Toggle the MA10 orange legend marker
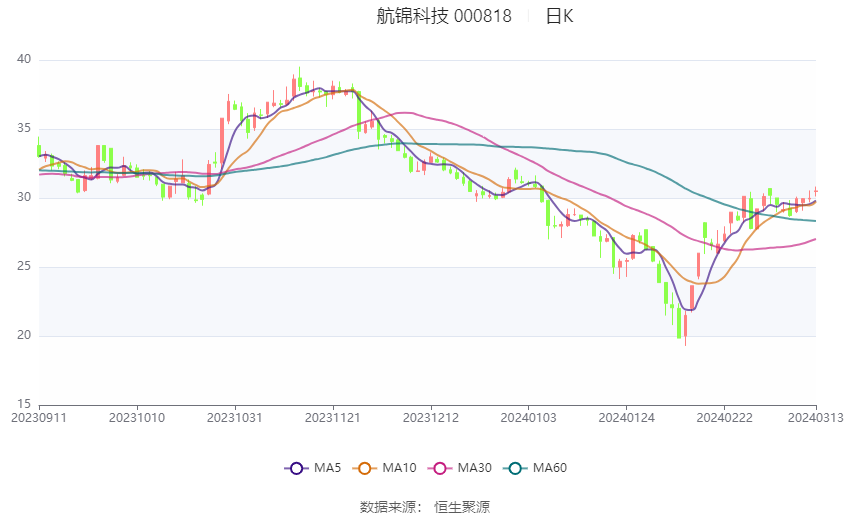 (x=365, y=468)
